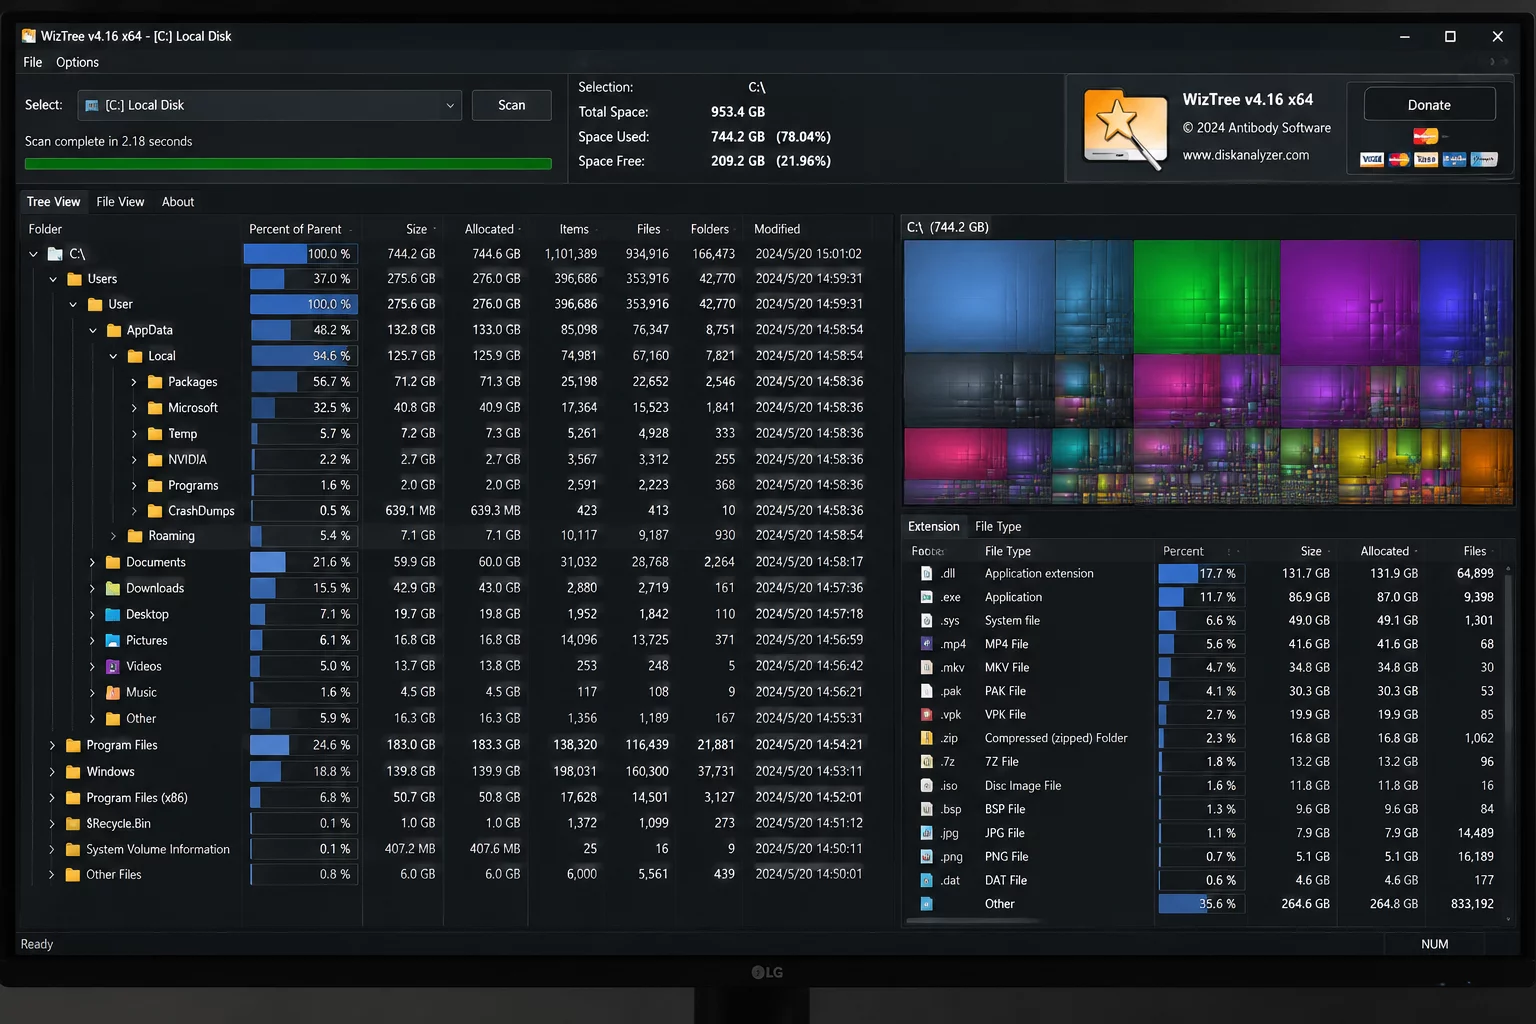Click the .png file type icon

click(927, 857)
